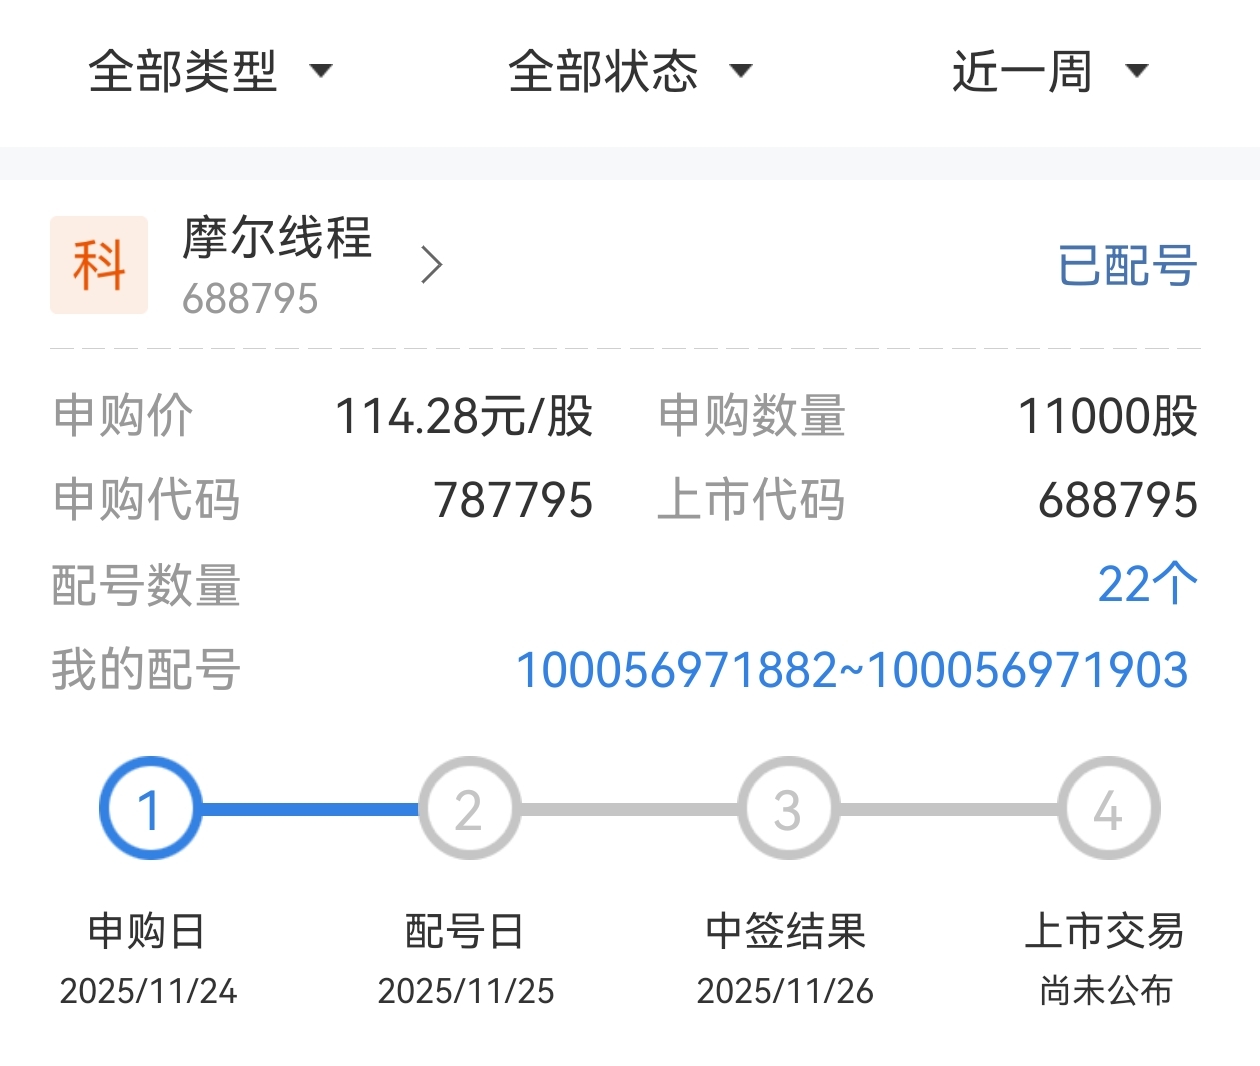Viewport: 1260px width, 1066px height.
Task: Click the 上市代码 field label
Action: click(x=751, y=500)
